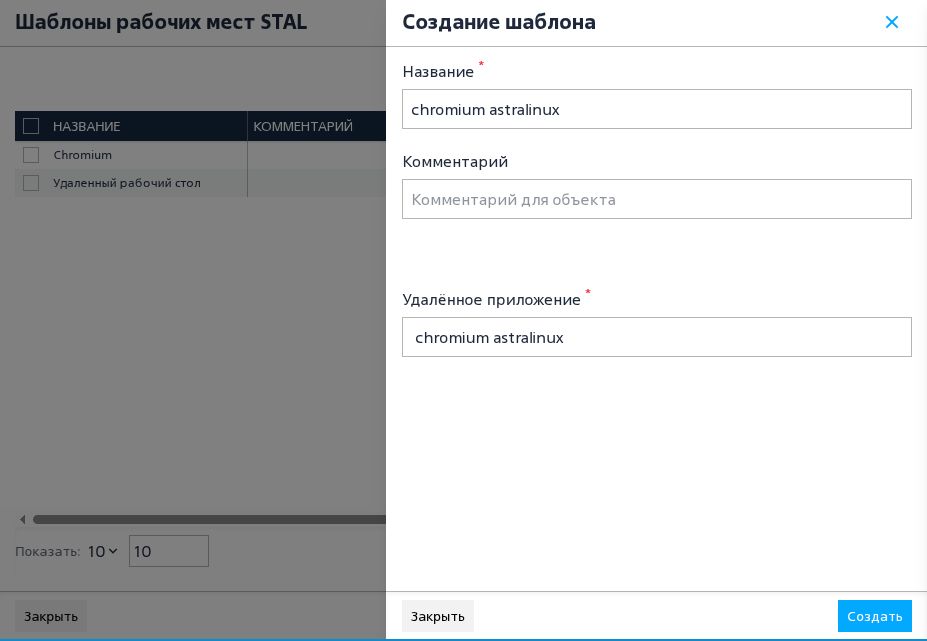Click the horizontal scrollbar left arrow

(x=22, y=519)
